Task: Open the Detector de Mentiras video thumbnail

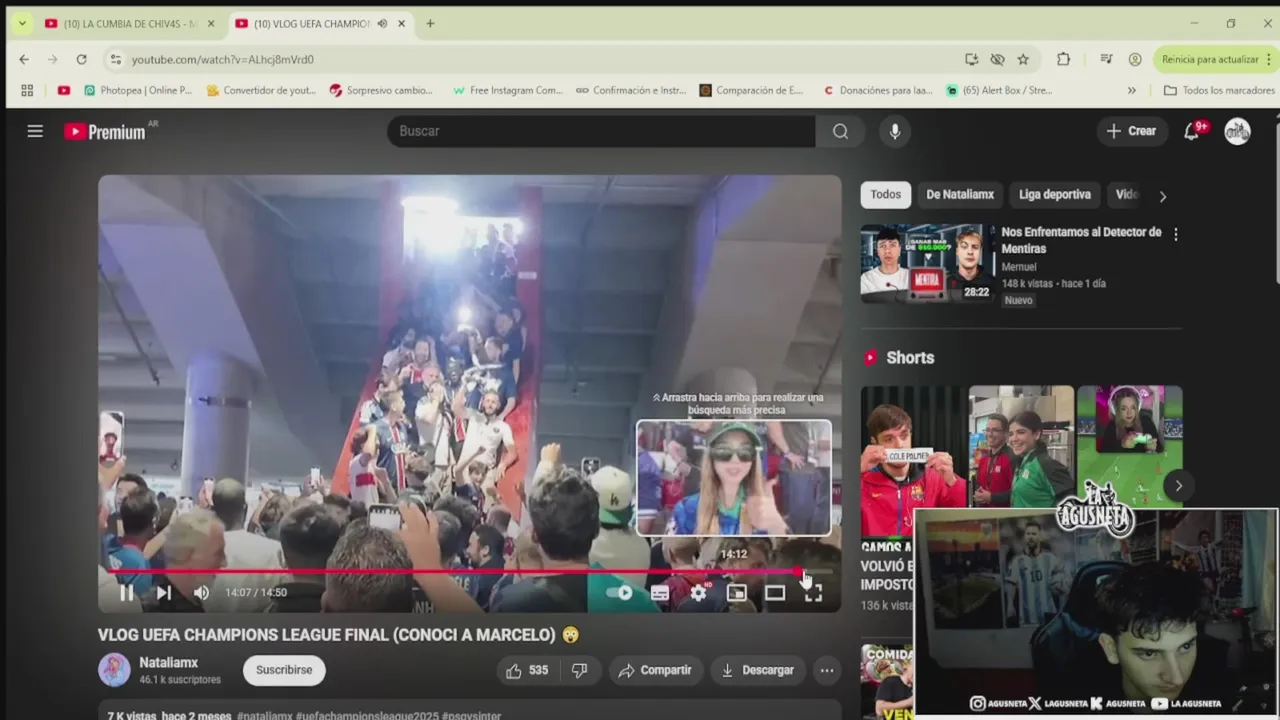Action: 927,263
